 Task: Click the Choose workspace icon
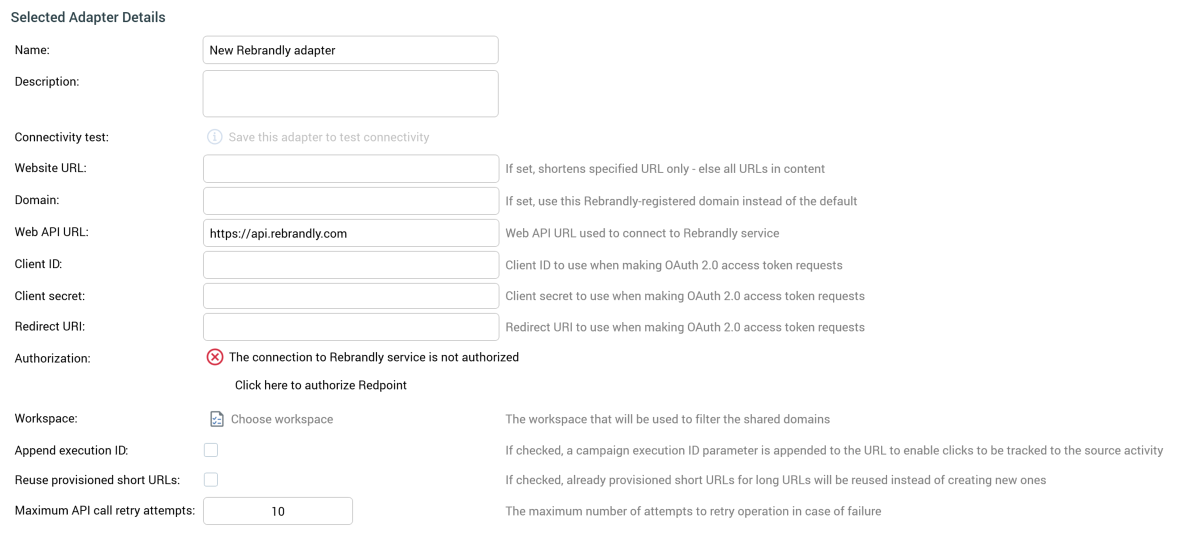point(216,419)
